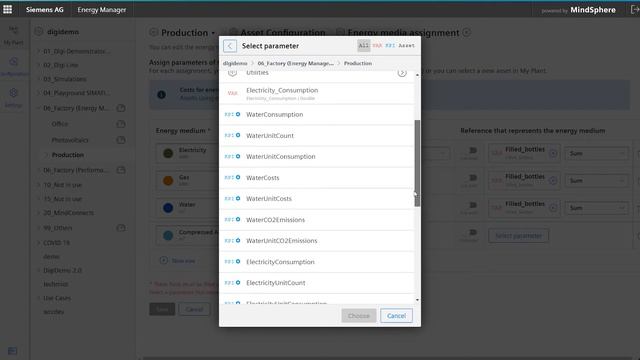This screenshot has width=640, height=360.
Task: Select Photovoltaics in the asset tree
Action: point(70,140)
